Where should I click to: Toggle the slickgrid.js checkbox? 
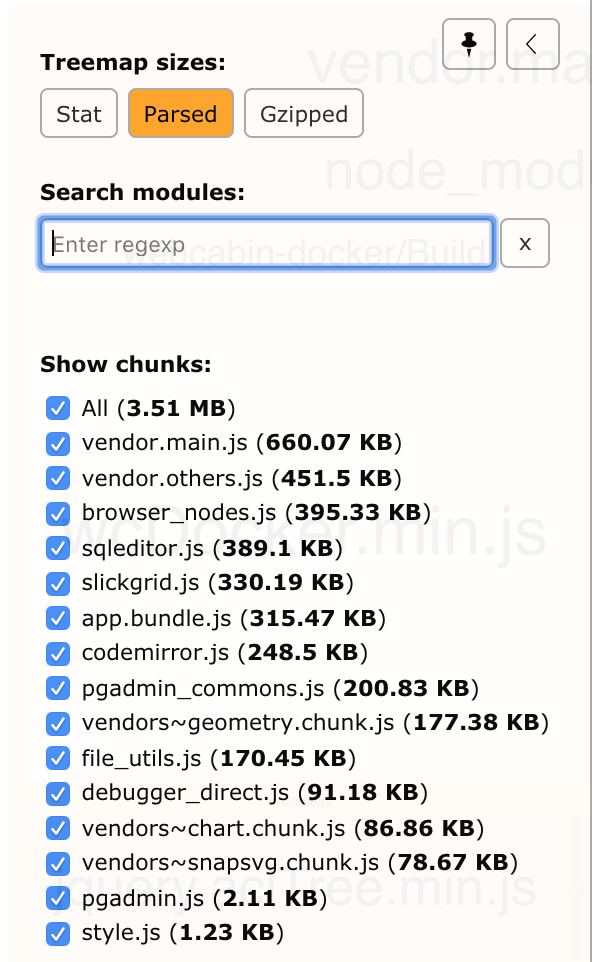pos(58,583)
